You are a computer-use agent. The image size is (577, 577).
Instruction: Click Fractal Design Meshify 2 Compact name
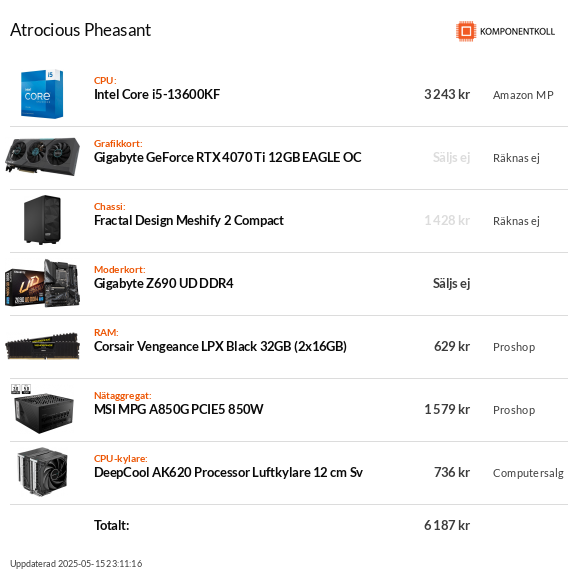(189, 220)
